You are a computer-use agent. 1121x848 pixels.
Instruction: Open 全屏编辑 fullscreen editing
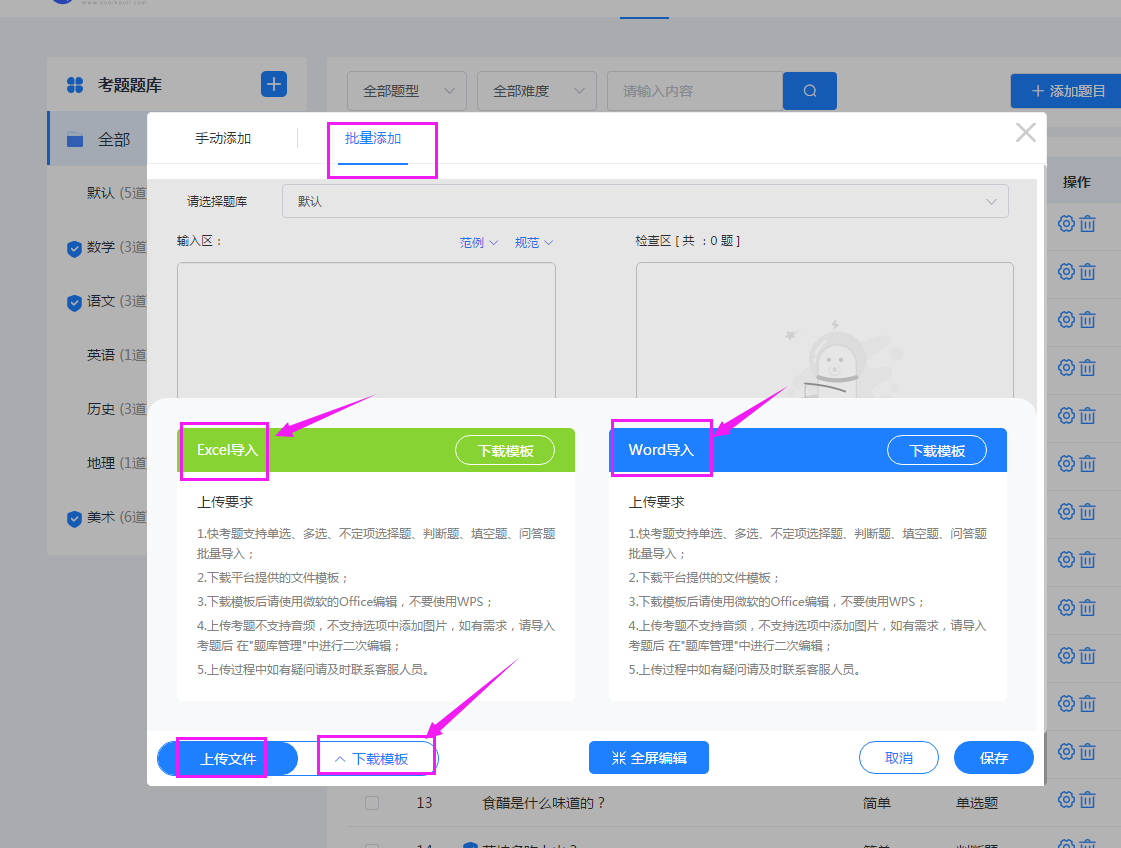coord(648,758)
